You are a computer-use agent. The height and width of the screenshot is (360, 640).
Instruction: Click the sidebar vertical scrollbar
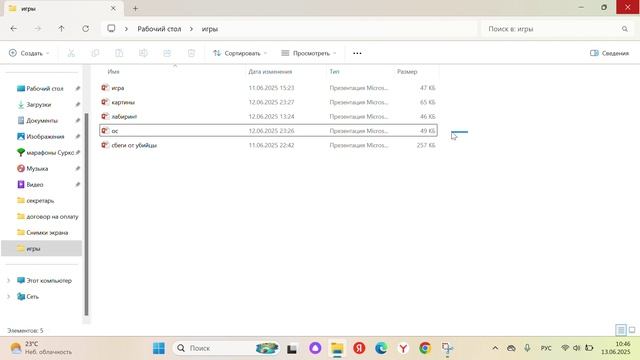86,214
